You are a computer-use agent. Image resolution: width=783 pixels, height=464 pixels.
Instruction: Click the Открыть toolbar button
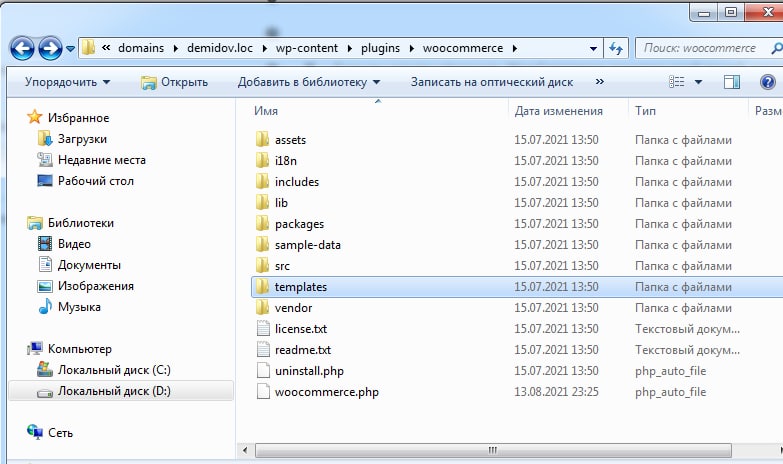(x=174, y=82)
